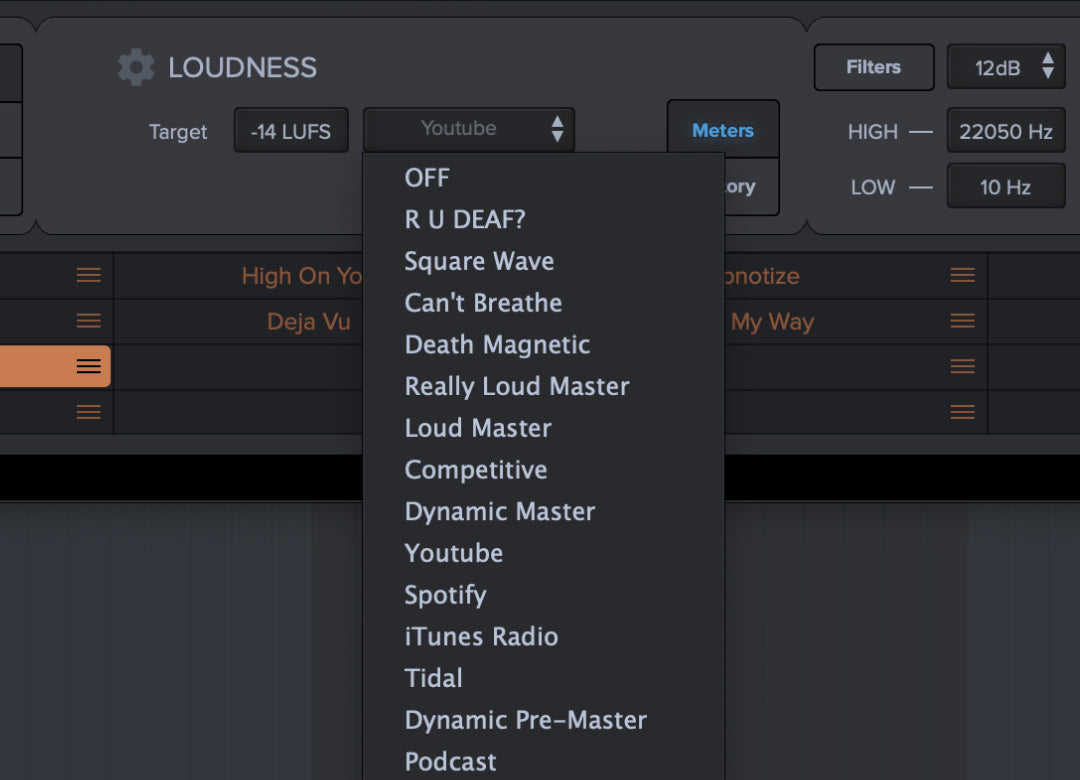Viewport: 1080px width, 780px height.
Task: Click the HIGH 22050 Hz frequency field
Action: click(1005, 131)
